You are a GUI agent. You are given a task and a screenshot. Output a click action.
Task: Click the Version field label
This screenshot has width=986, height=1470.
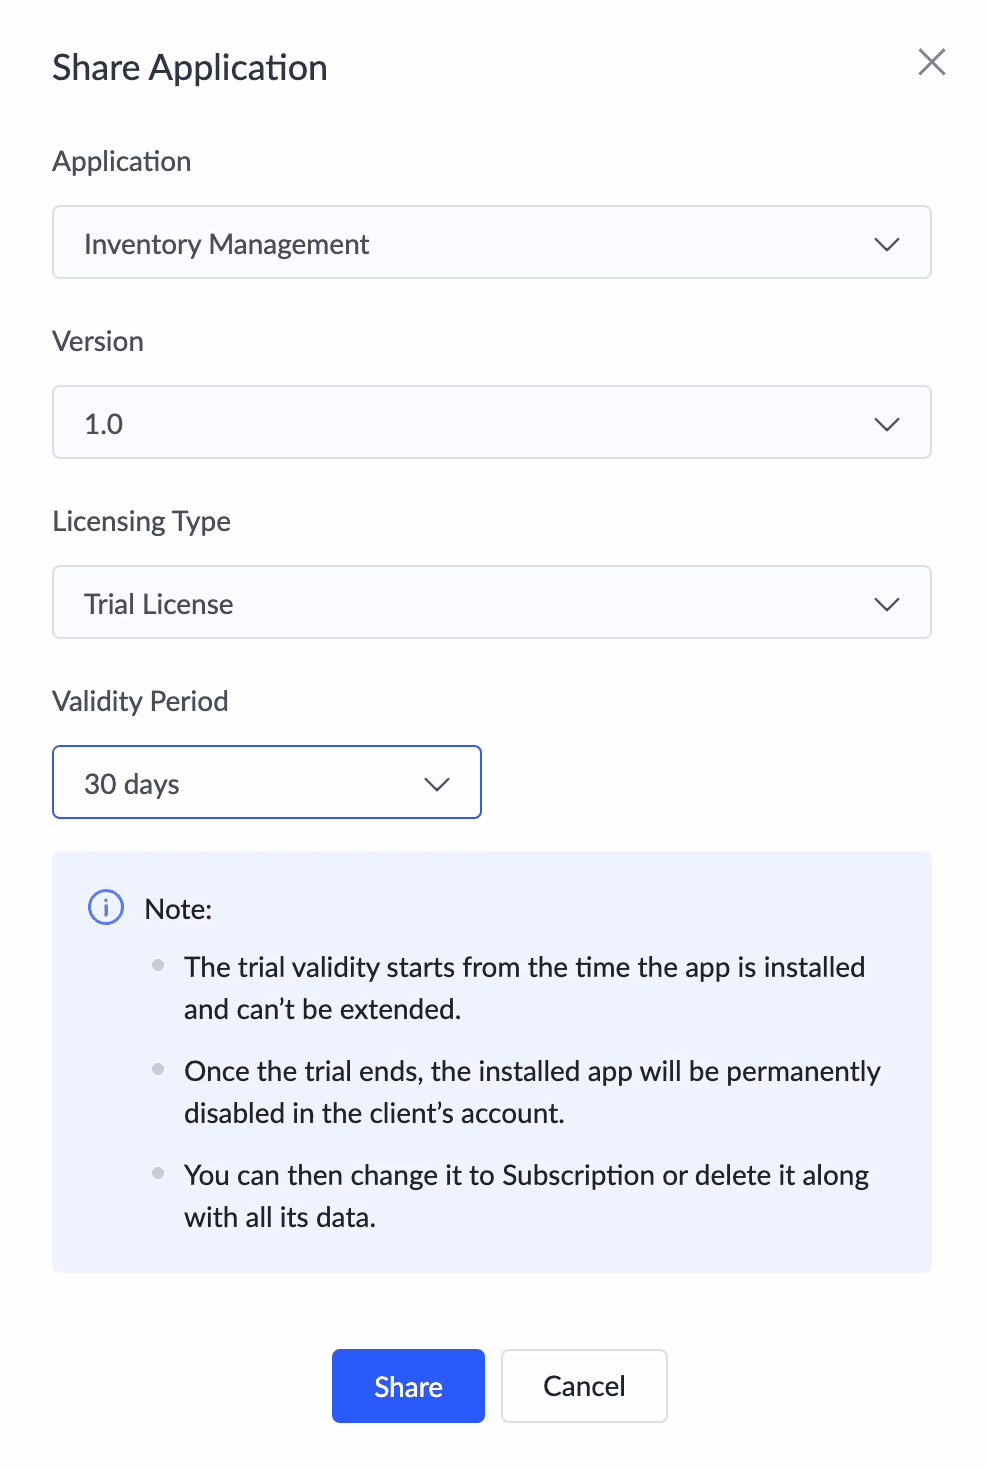[98, 342]
